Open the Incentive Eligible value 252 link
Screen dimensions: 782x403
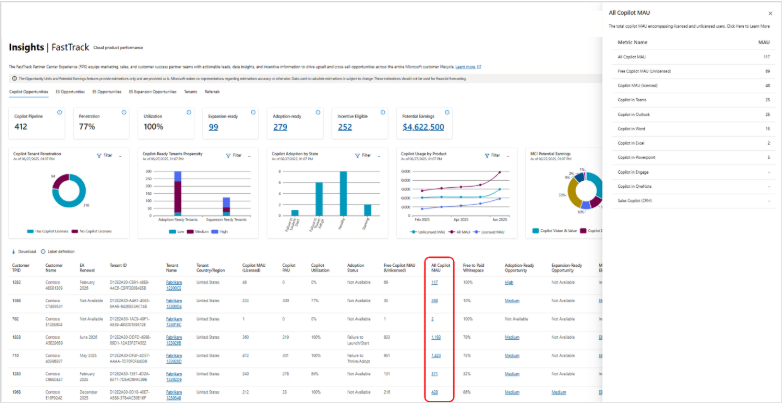coord(345,127)
